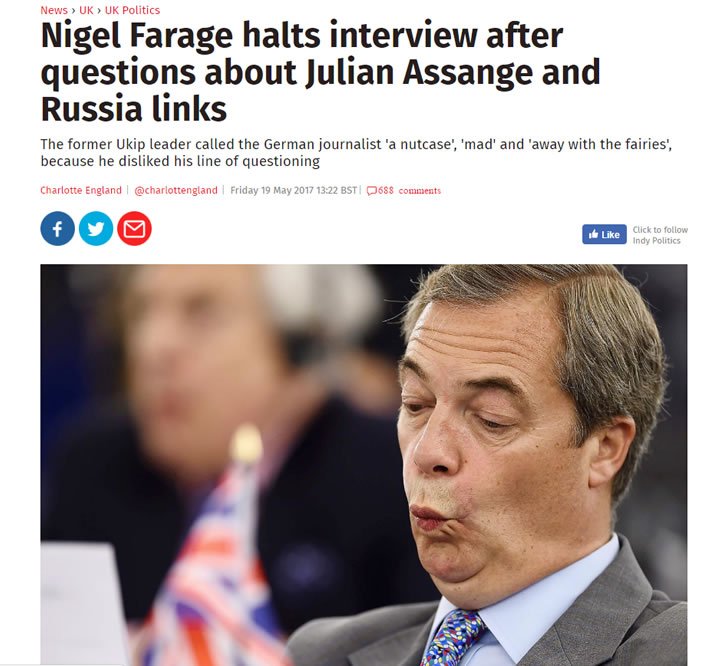Go to the UK breadcrumb section
Screen dimensions: 716x666
(86, 10)
